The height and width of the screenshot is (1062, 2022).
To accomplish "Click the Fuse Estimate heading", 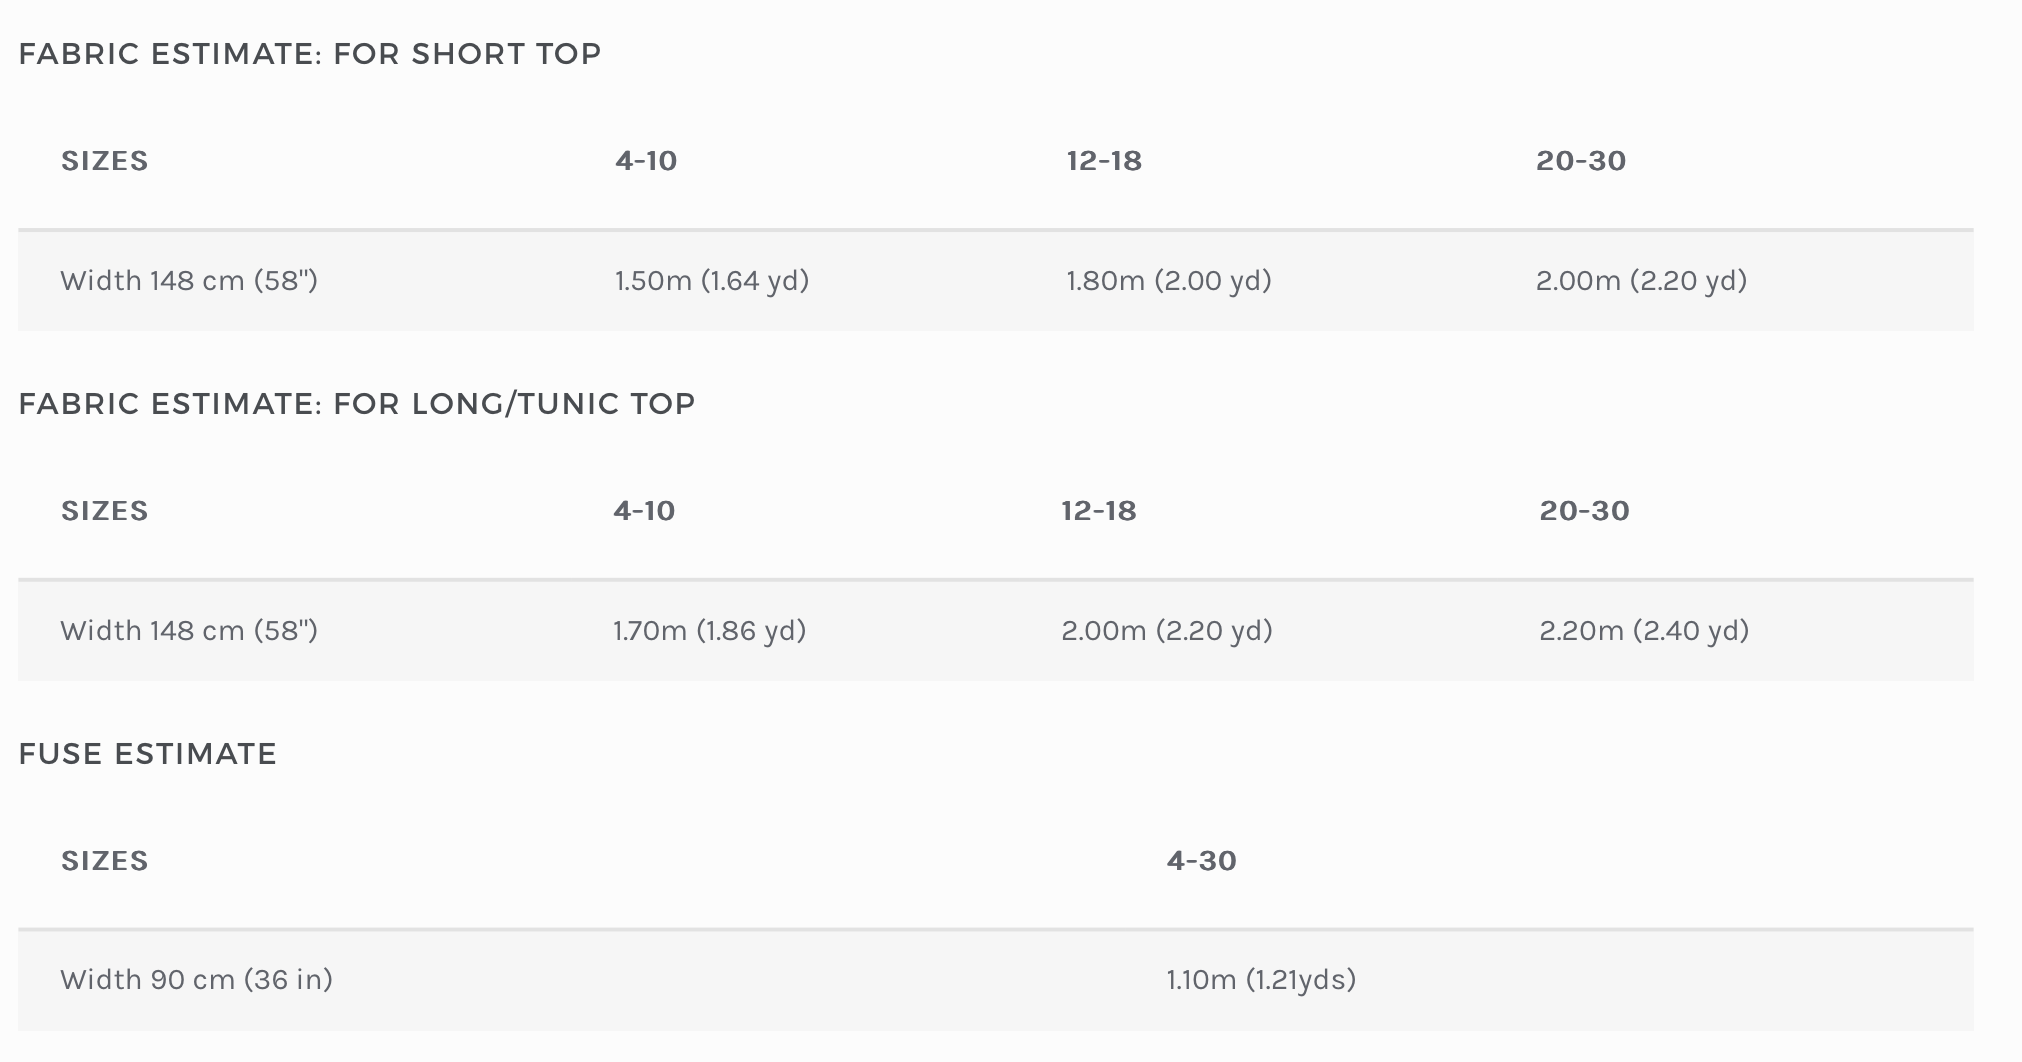I will click(x=148, y=753).
